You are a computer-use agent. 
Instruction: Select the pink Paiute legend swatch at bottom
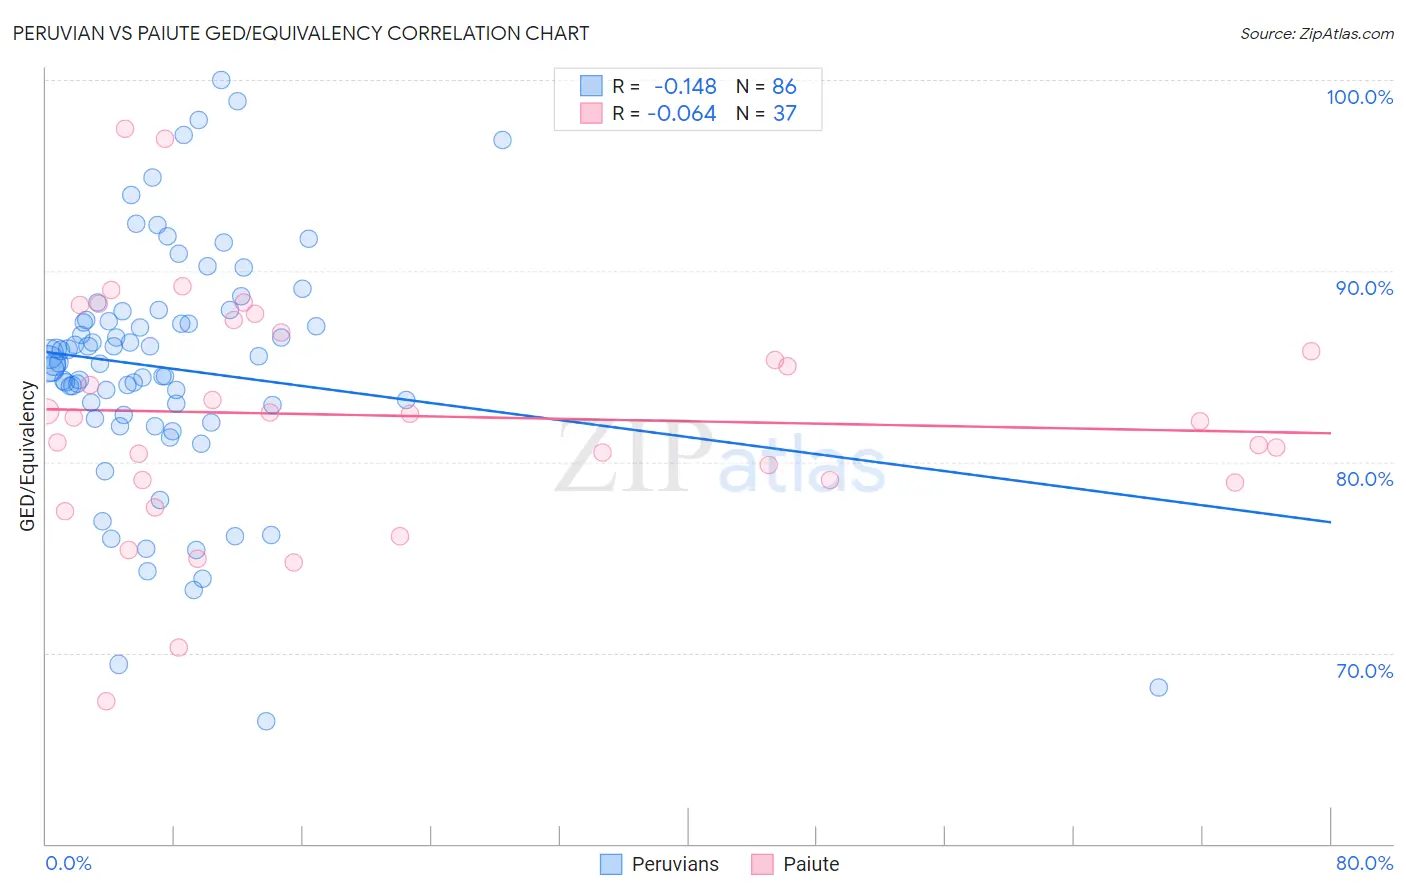[762, 864]
